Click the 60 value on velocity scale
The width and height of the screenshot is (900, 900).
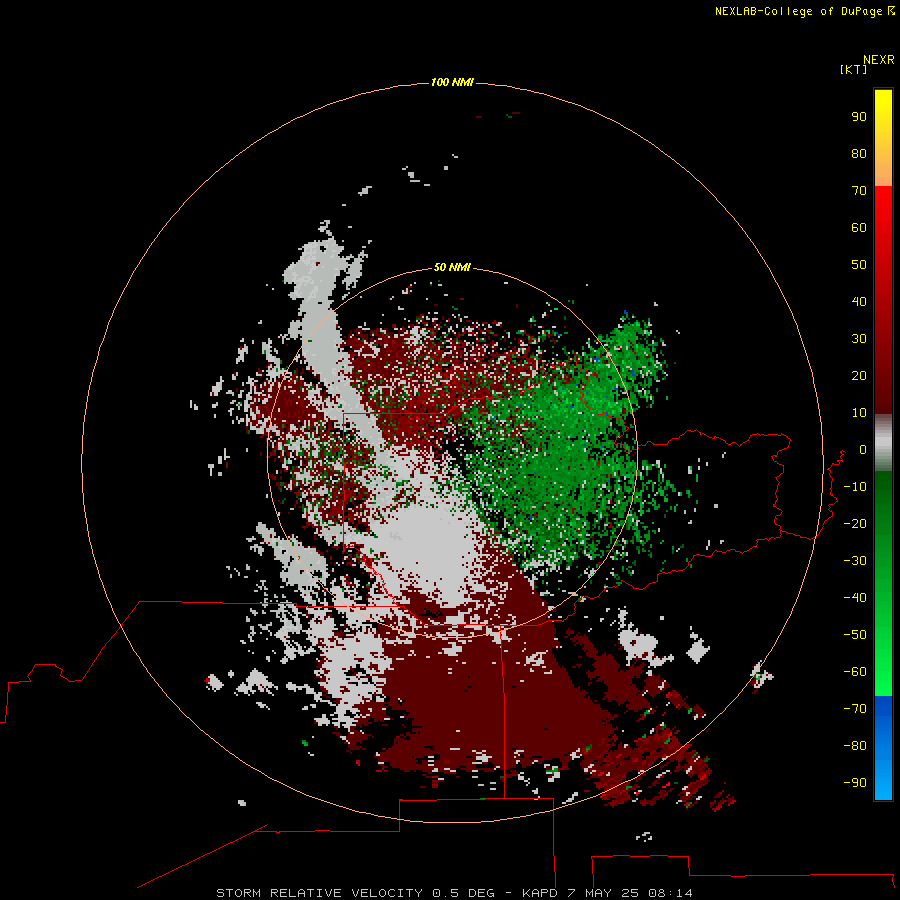tap(859, 228)
